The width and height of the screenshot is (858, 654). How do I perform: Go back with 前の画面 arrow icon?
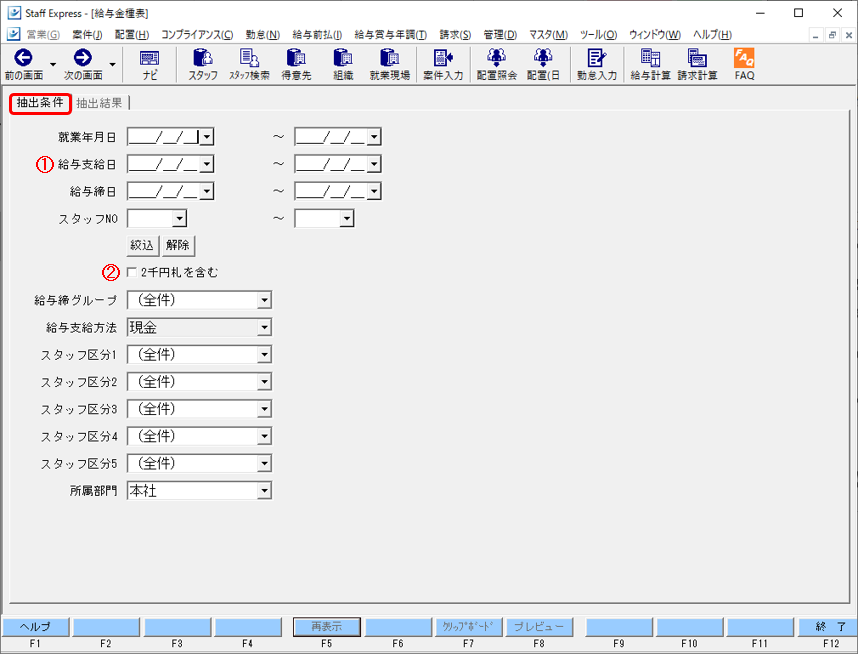(24, 58)
